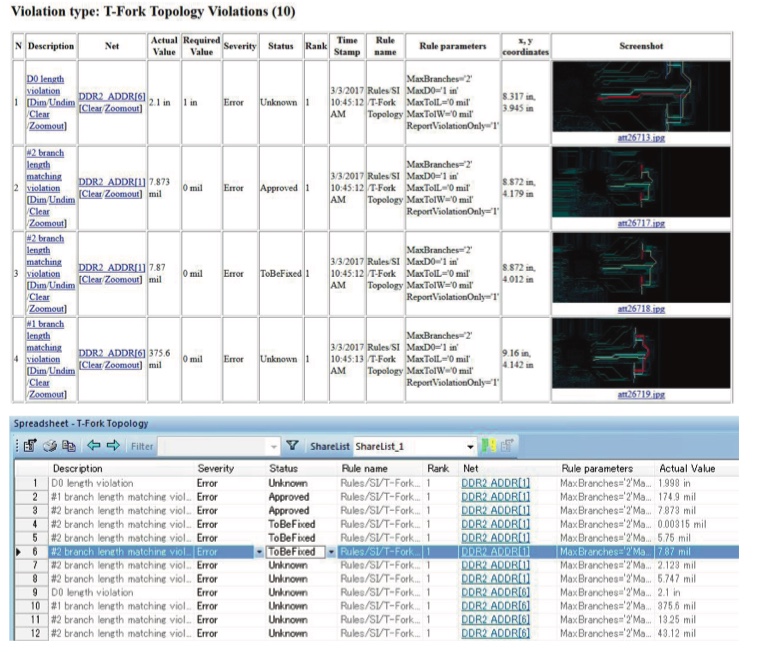The width and height of the screenshot is (761, 654).
Task: Open att26718.jpg screenshot link
Action: click(x=641, y=309)
